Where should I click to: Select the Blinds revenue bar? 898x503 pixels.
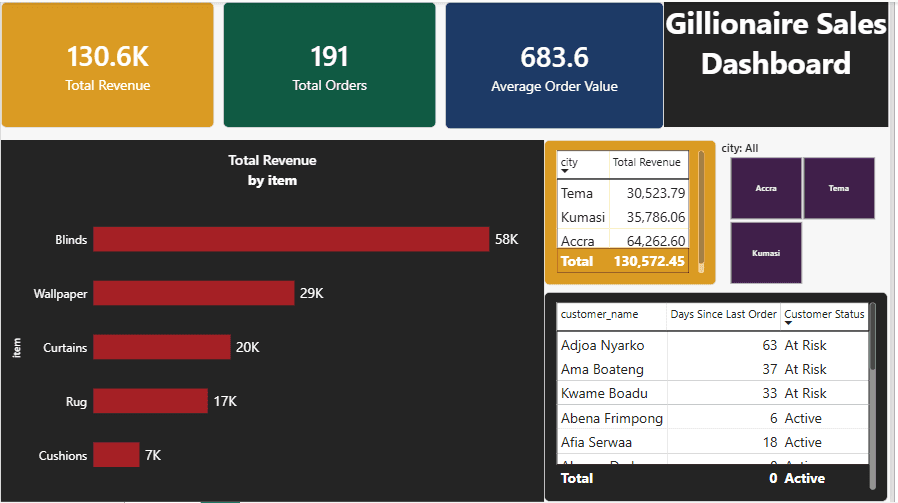tap(291, 239)
